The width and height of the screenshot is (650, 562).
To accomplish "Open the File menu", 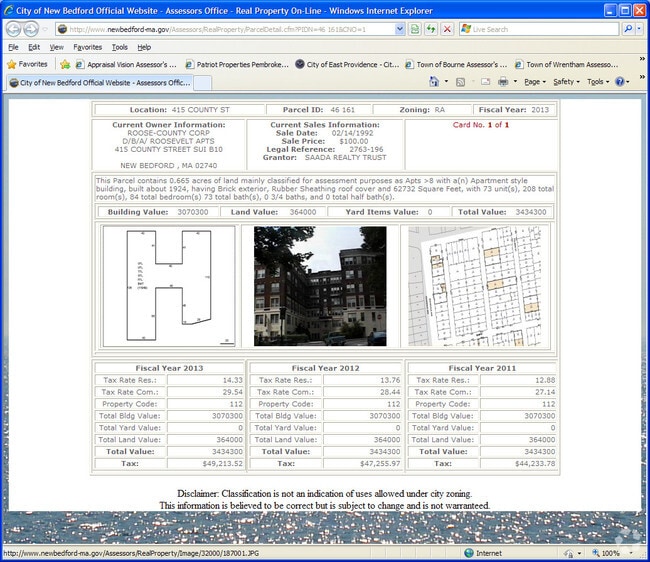I will coord(13,47).
